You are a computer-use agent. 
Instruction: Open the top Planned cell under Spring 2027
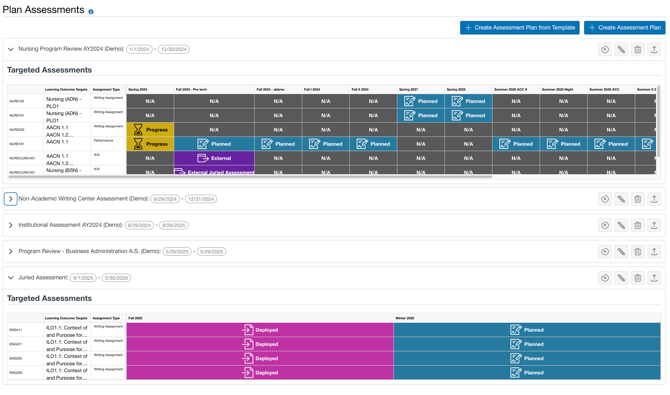coord(421,101)
